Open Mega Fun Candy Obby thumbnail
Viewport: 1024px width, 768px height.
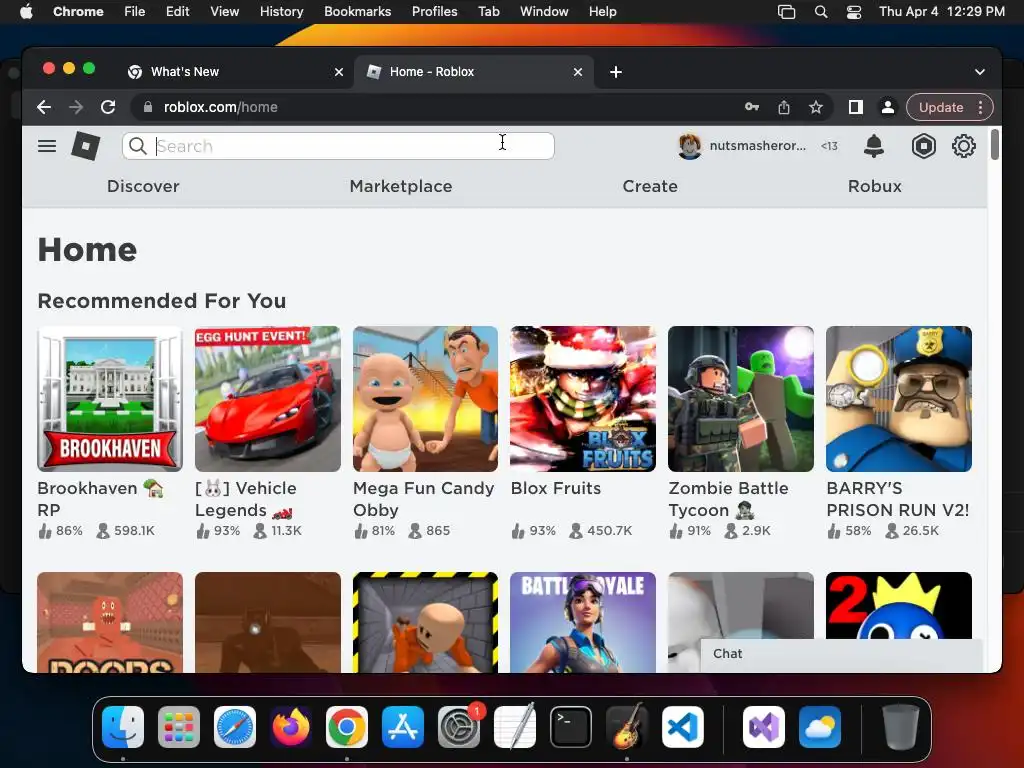[425, 399]
